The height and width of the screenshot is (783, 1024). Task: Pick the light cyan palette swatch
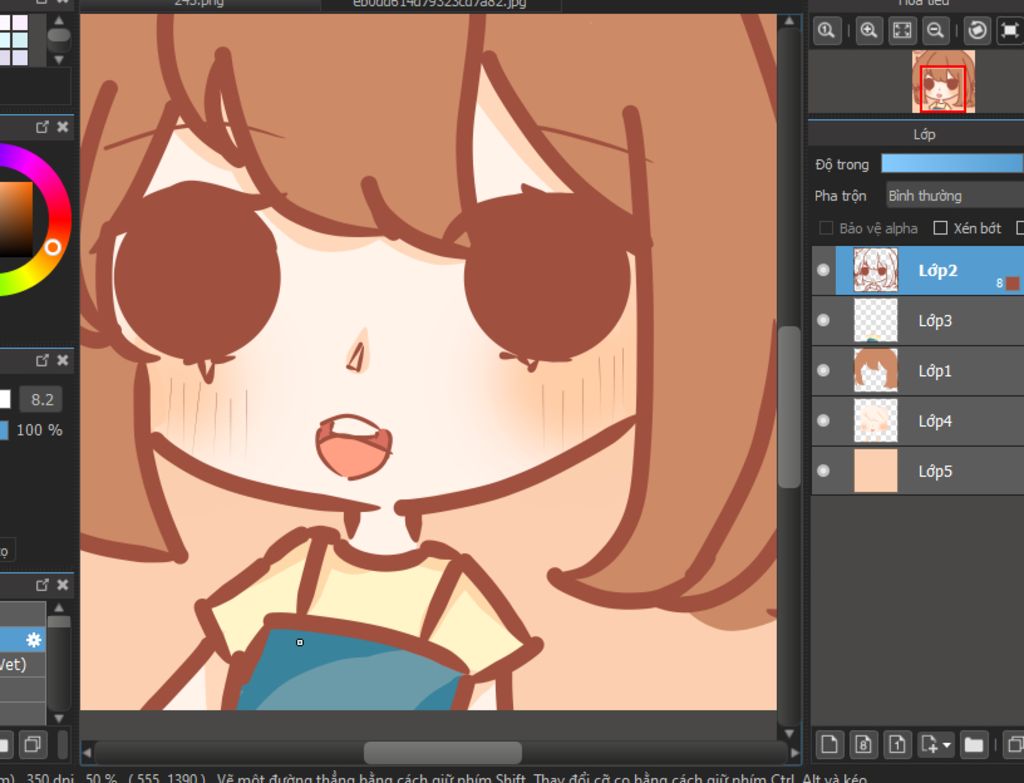click(20, 40)
